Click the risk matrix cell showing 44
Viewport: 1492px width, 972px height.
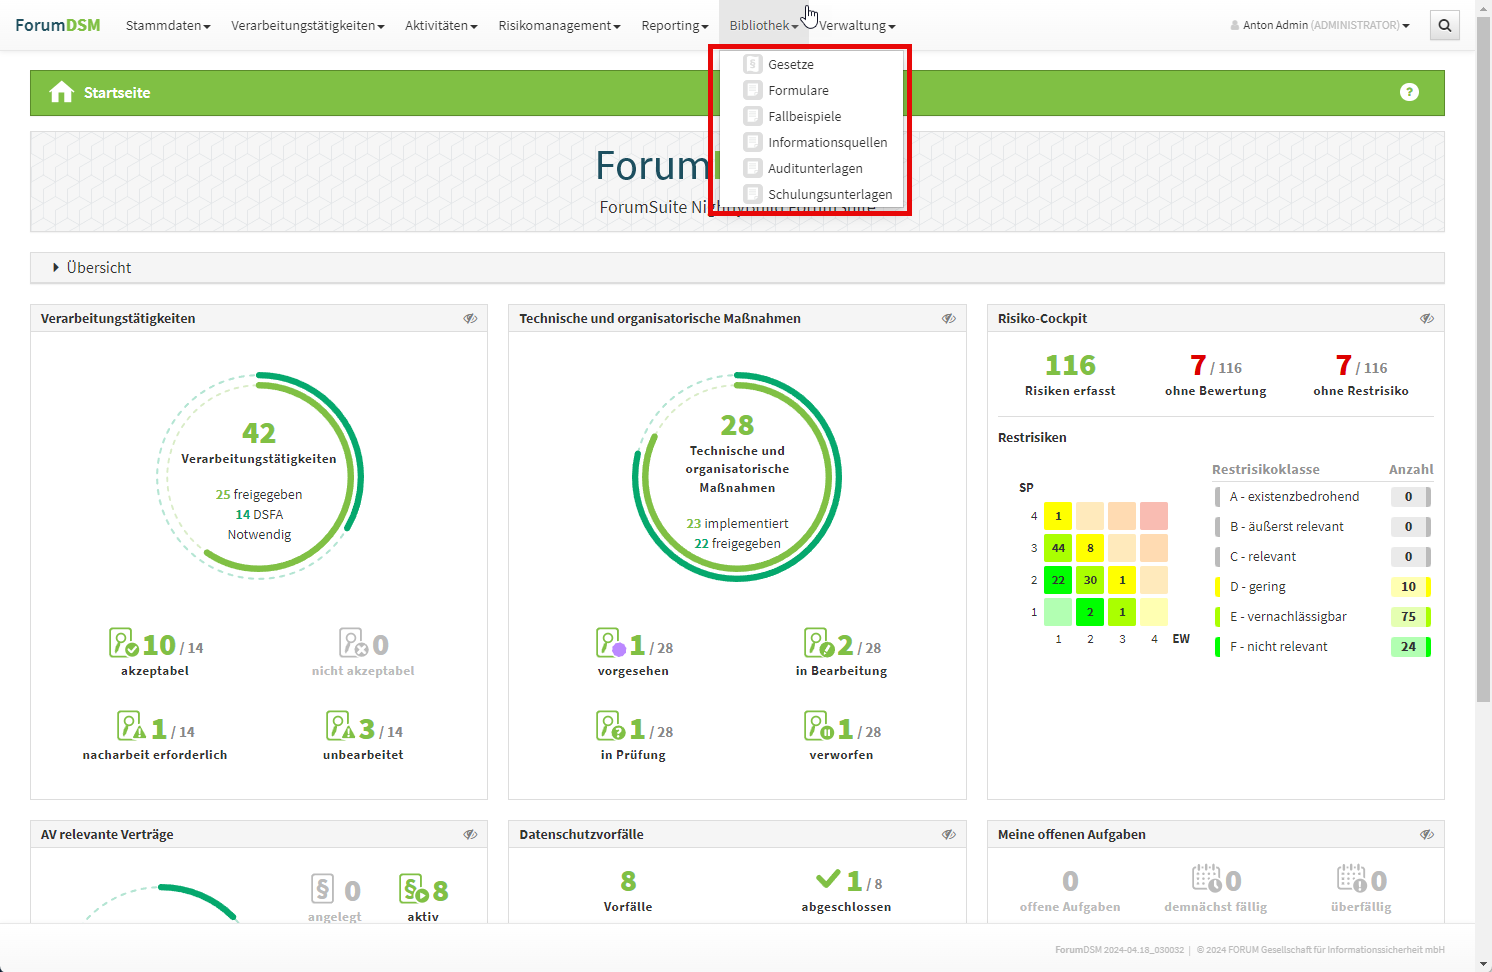click(x=1058, y=548)
